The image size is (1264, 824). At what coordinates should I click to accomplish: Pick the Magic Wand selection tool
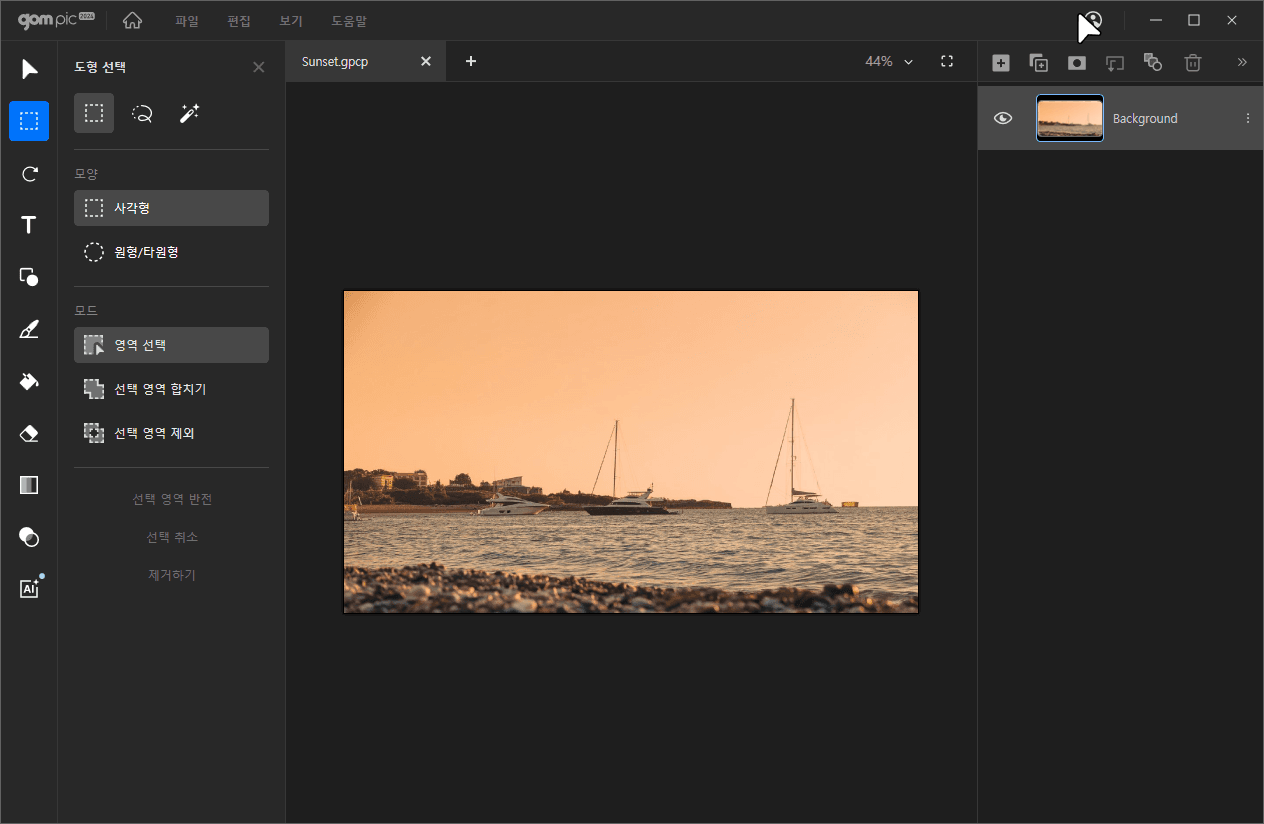(189, 114)
